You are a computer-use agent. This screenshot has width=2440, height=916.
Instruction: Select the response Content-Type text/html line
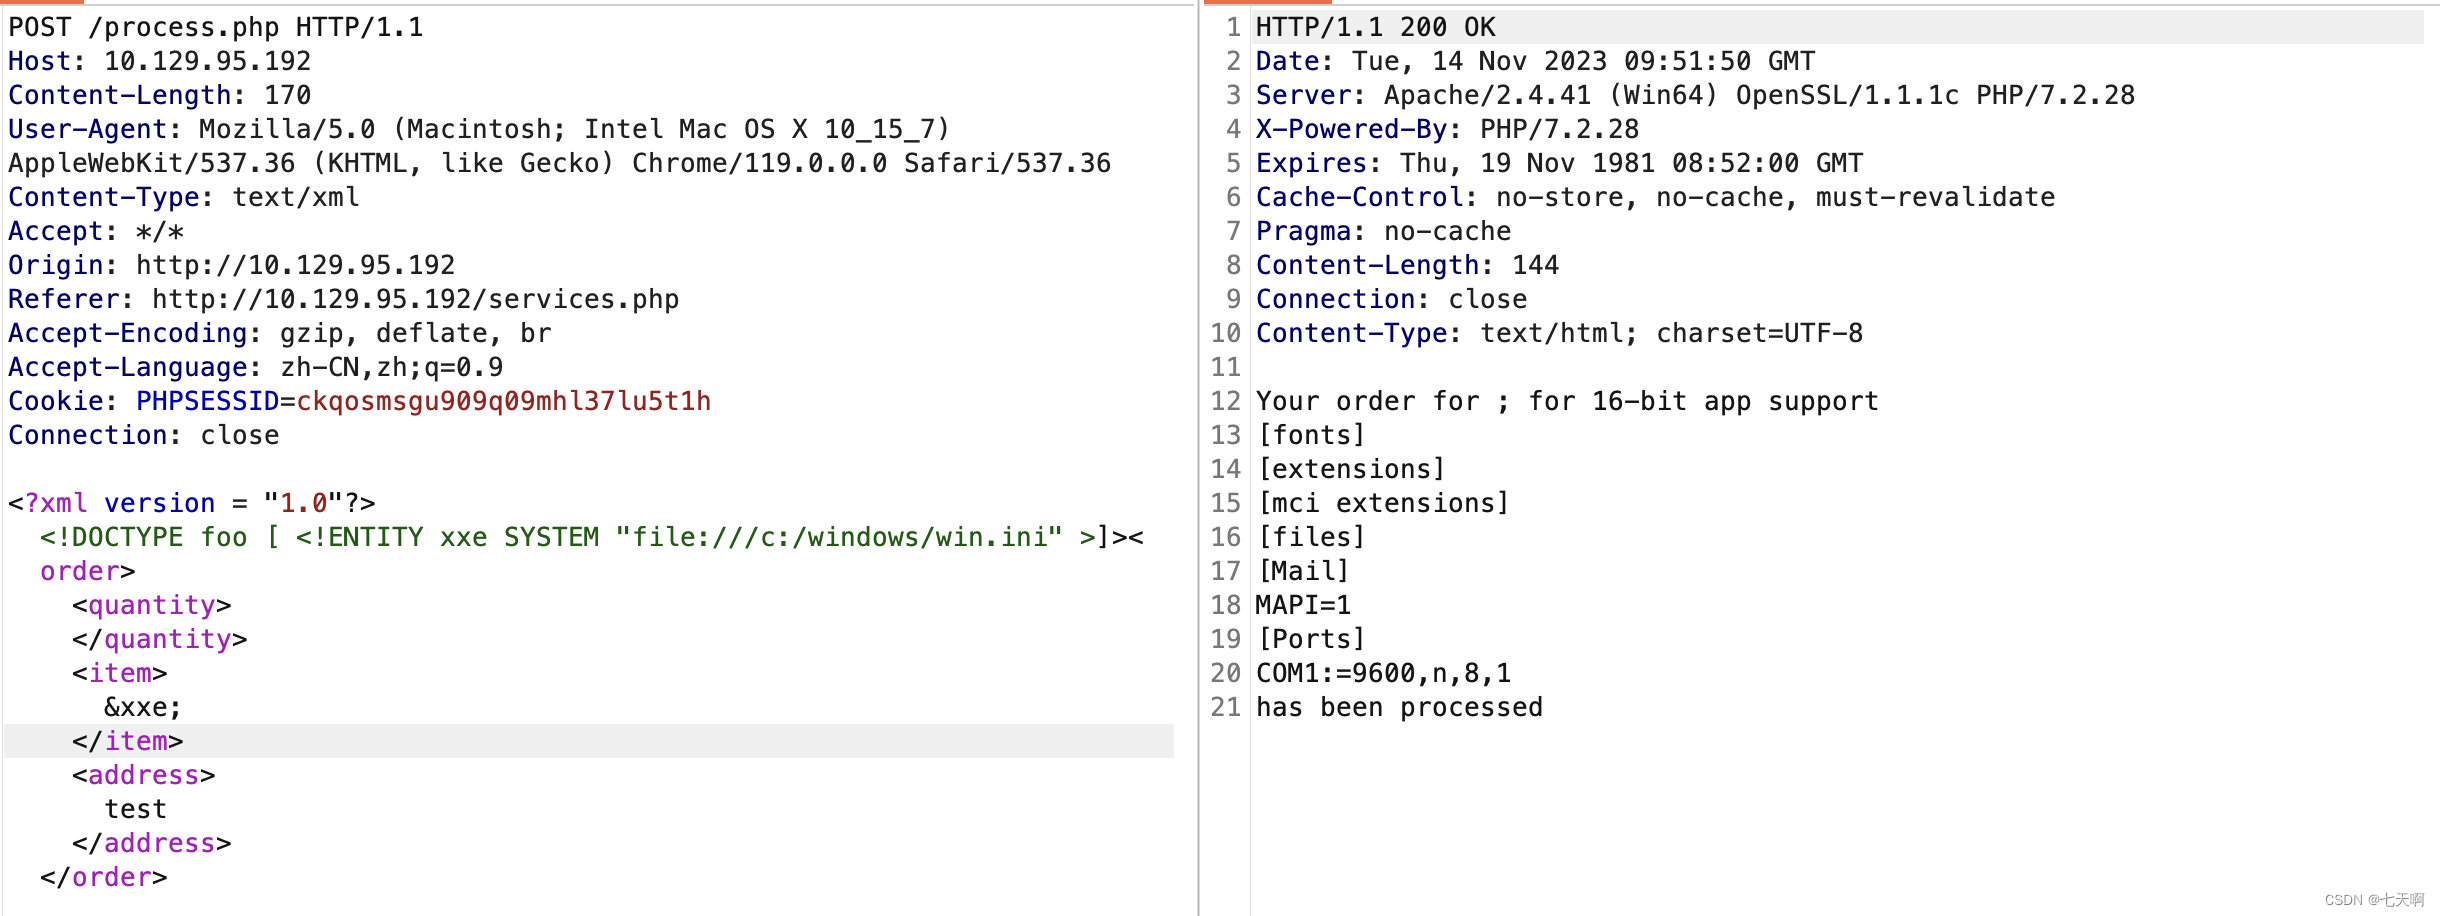[1560, 333]
